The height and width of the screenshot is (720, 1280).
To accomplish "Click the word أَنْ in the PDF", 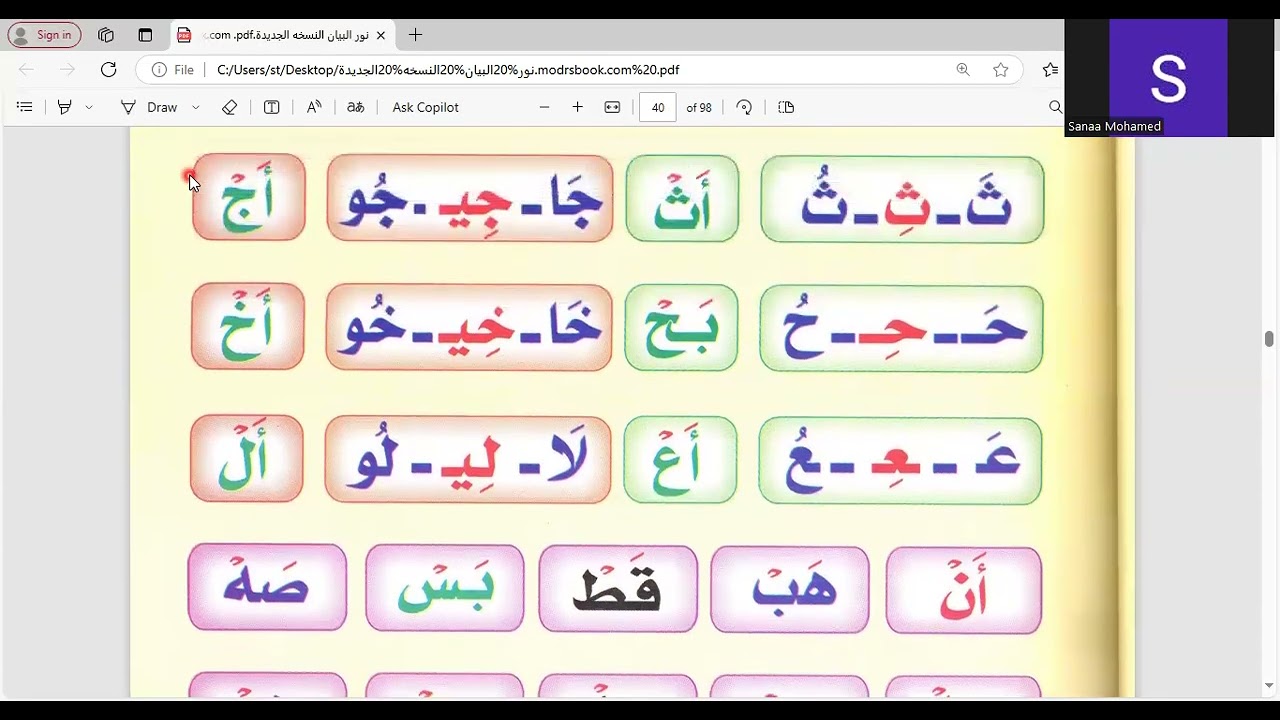I will tap(964, 590).
